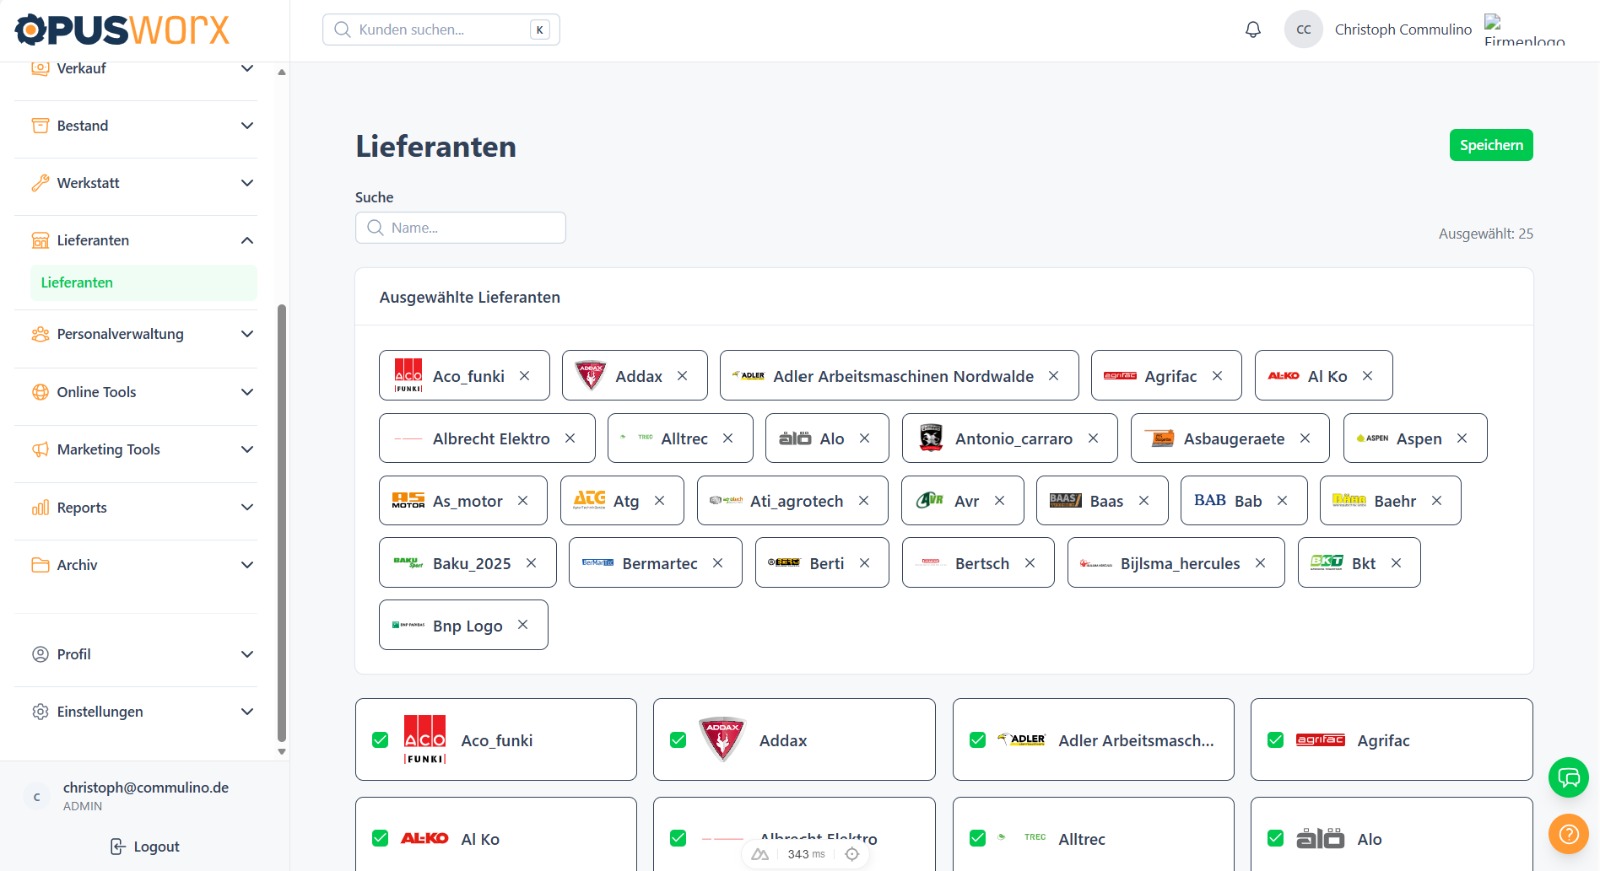Toggle the Al Ko card checkbox

coord(380,838)
